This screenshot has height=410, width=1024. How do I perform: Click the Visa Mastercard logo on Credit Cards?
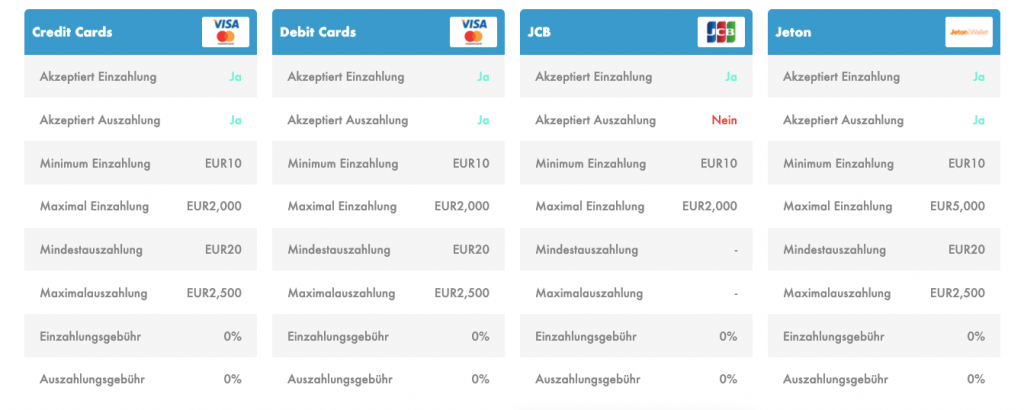point(225,32)
